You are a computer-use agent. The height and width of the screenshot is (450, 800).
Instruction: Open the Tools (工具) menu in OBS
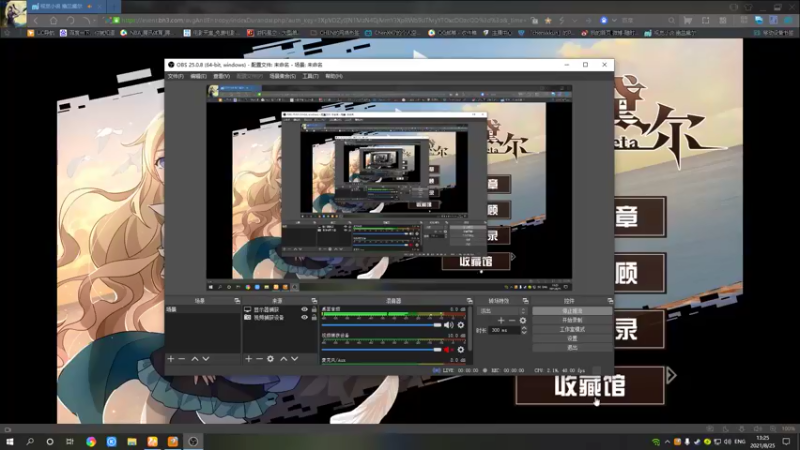(x=310, y=76)
